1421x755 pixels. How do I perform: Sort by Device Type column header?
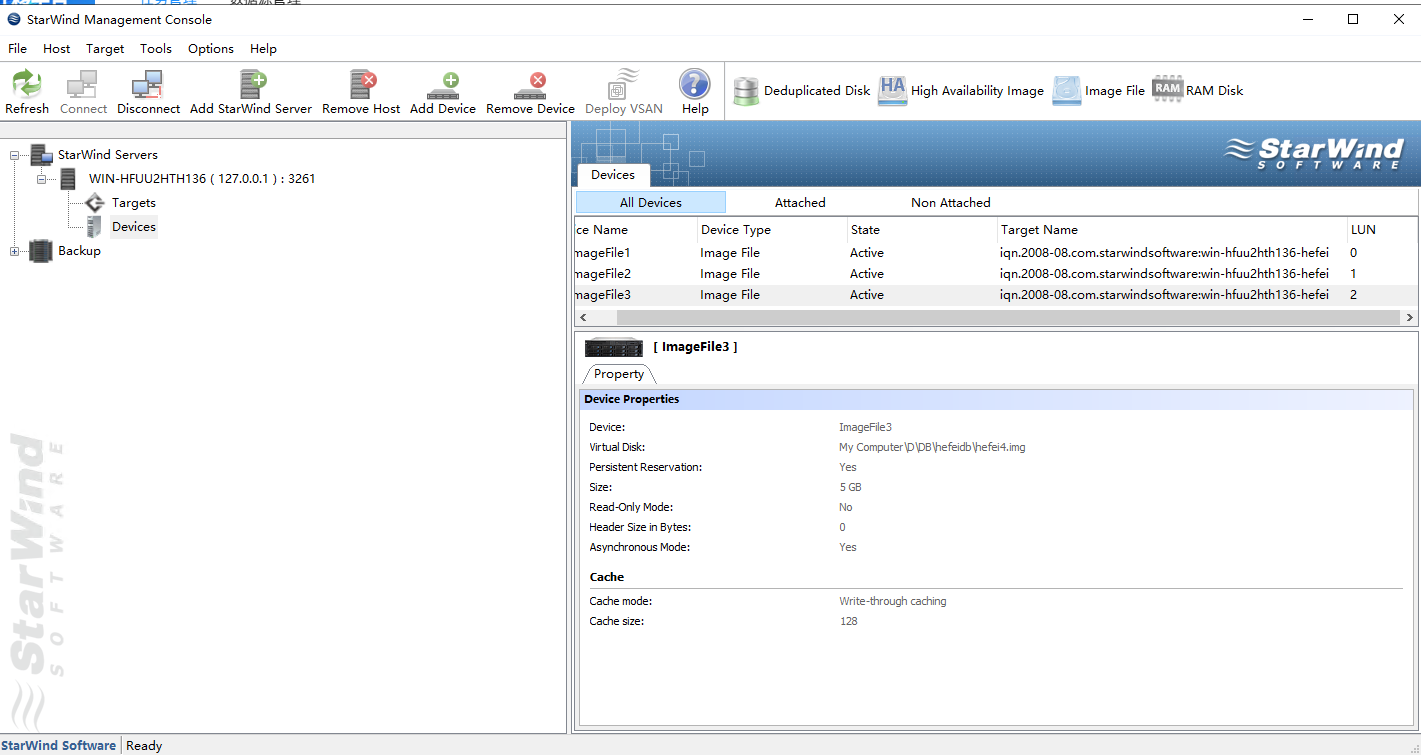[772, 230]
